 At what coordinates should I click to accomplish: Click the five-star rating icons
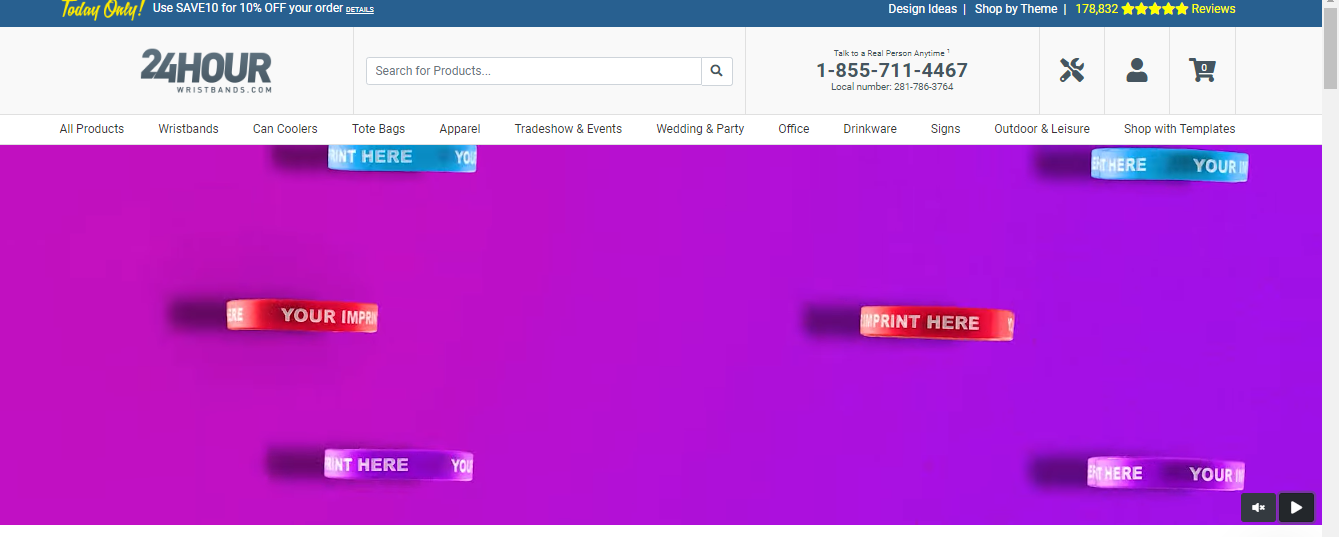(x=1155, y=9)
